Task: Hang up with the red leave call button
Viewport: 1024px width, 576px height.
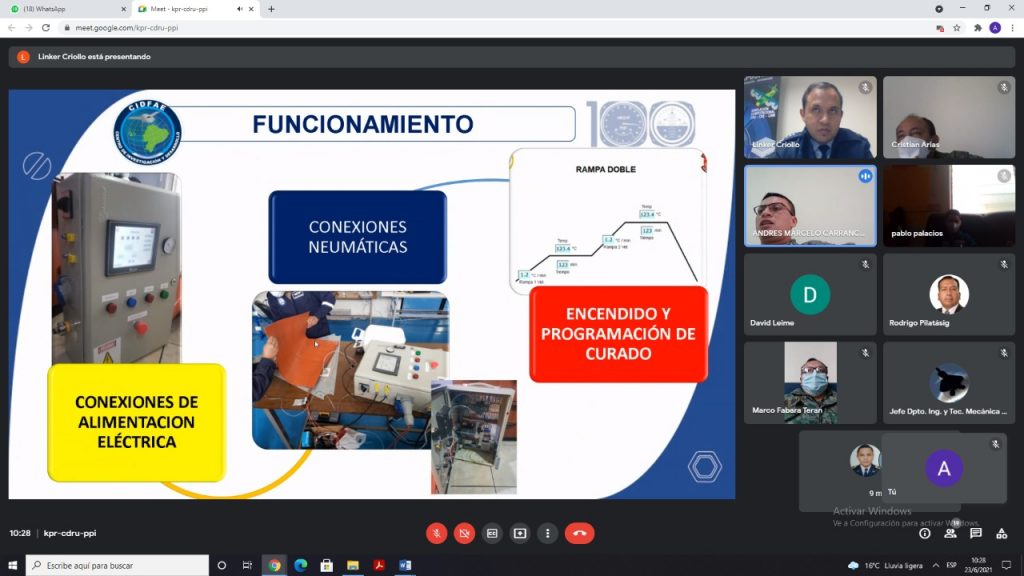Action: pos(580,533)
